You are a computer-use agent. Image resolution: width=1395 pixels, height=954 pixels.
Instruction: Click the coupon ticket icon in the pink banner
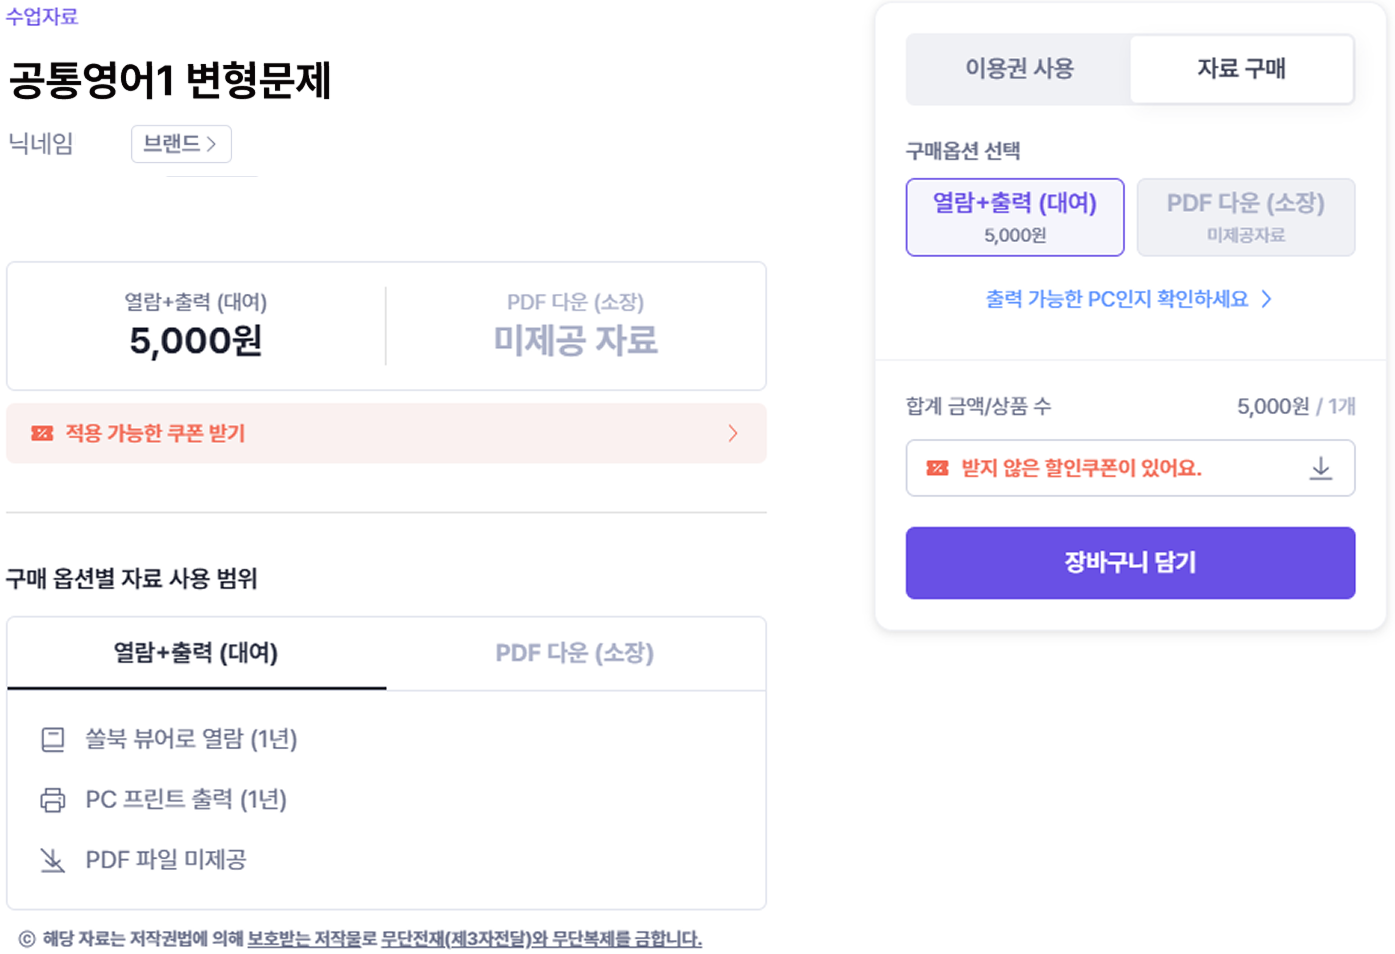click(x=42, y=433)
